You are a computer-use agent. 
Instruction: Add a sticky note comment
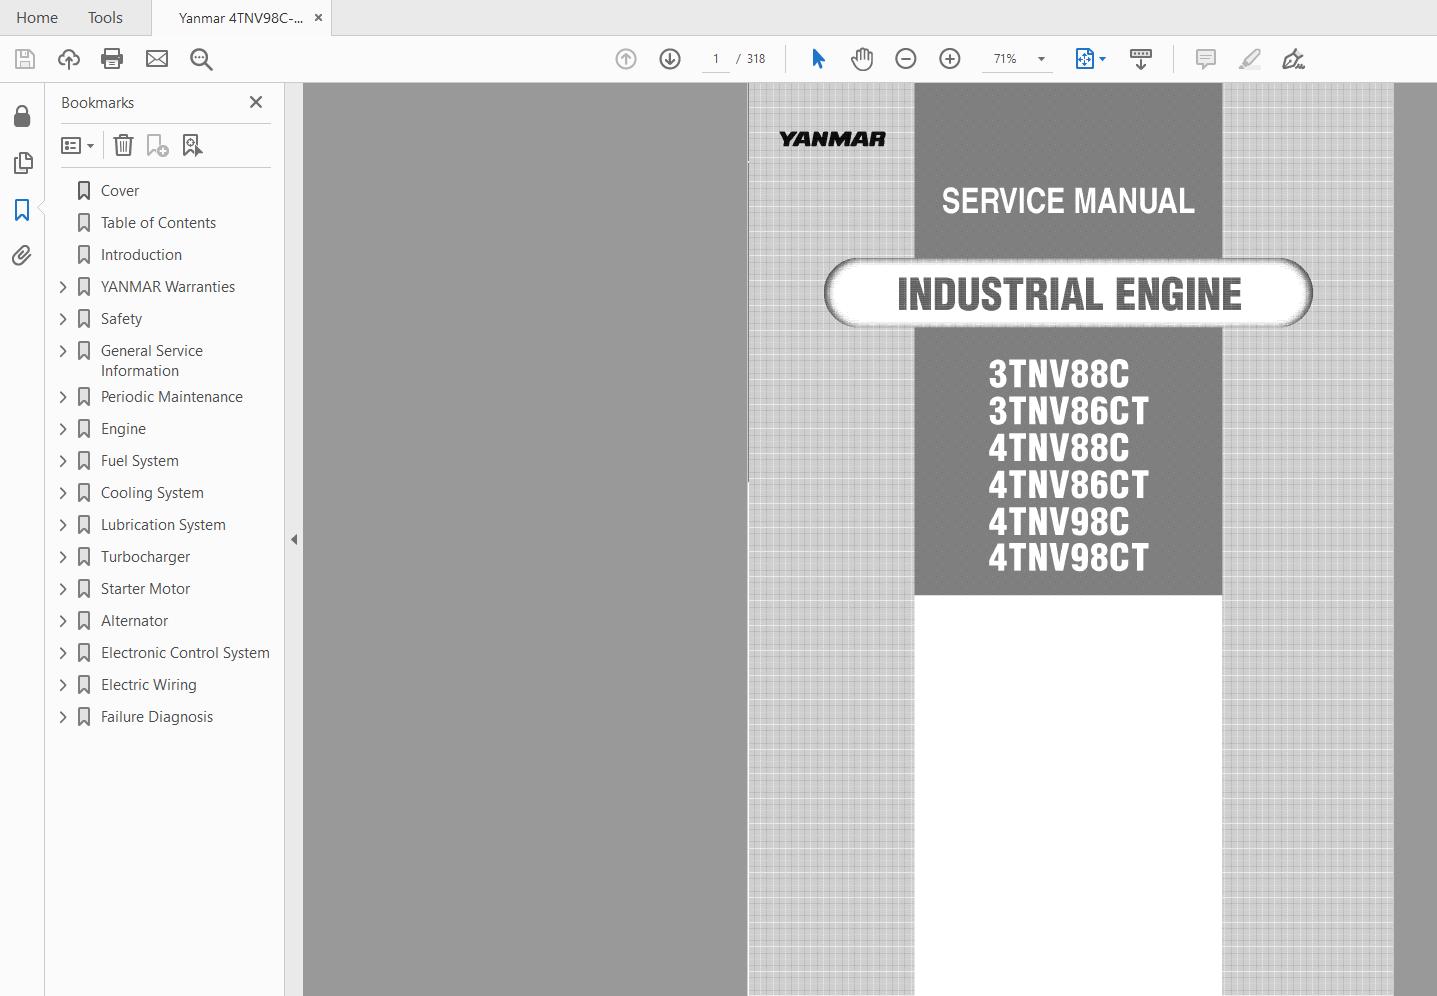[x=1206, y=59]
